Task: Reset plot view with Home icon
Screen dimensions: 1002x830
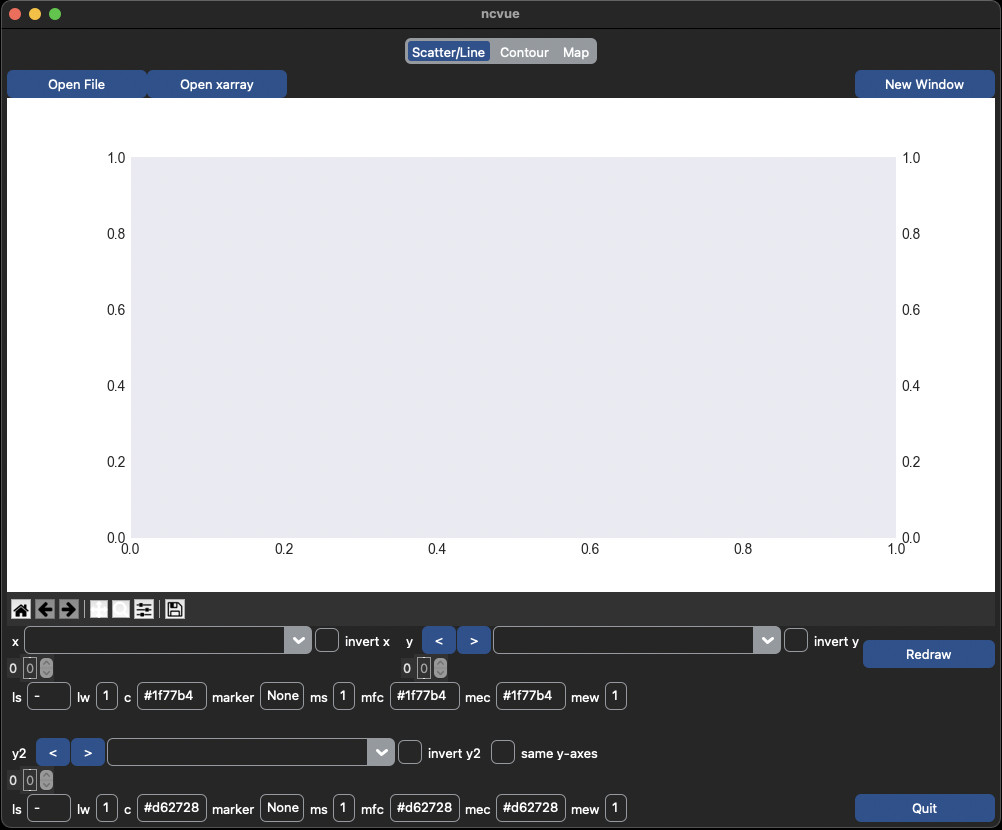Action: point(21,610)
